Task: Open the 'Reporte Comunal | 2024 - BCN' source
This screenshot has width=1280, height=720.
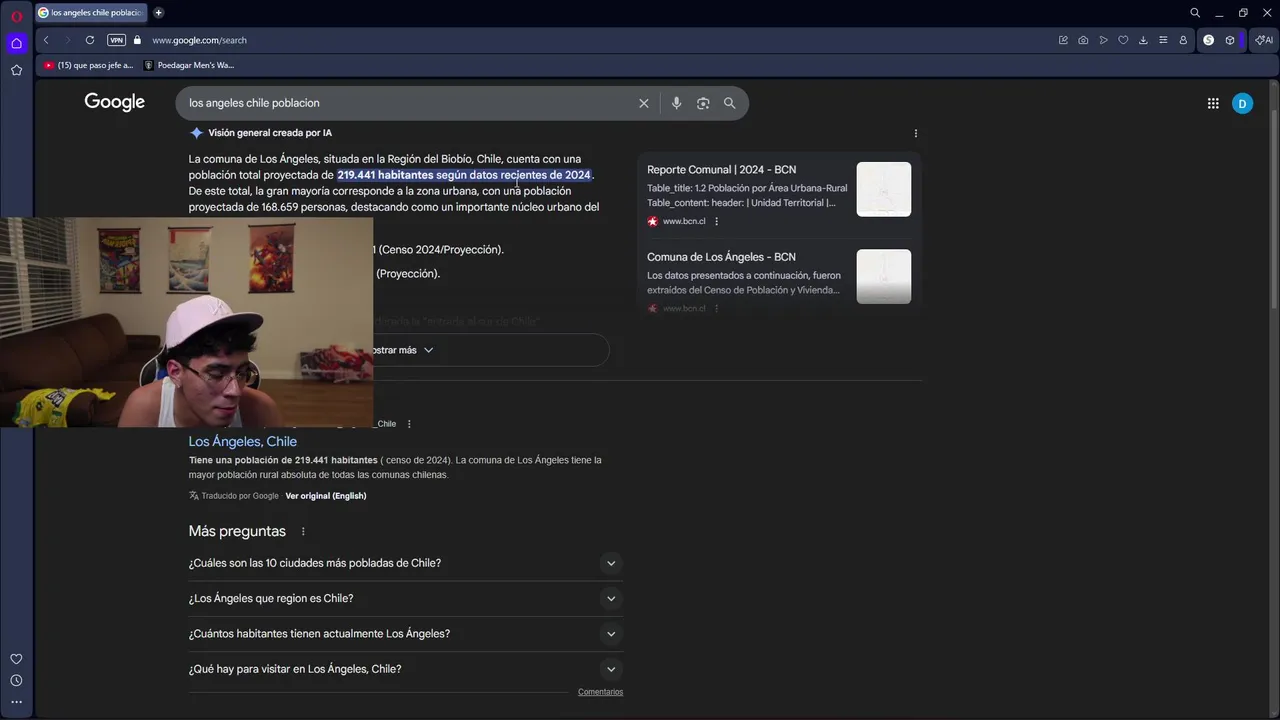Action: coord(721,170)
